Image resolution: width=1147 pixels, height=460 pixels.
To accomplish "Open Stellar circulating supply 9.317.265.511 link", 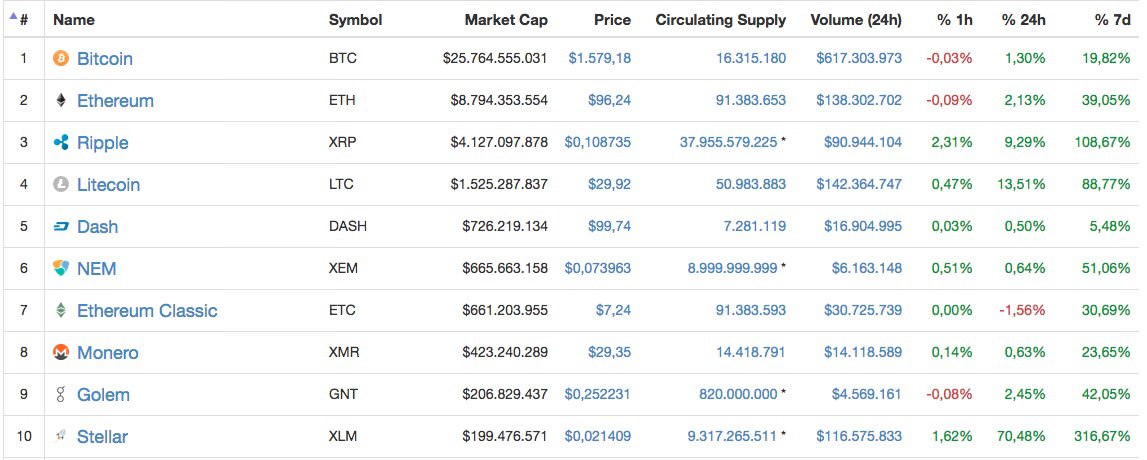I will click(732, 437).
